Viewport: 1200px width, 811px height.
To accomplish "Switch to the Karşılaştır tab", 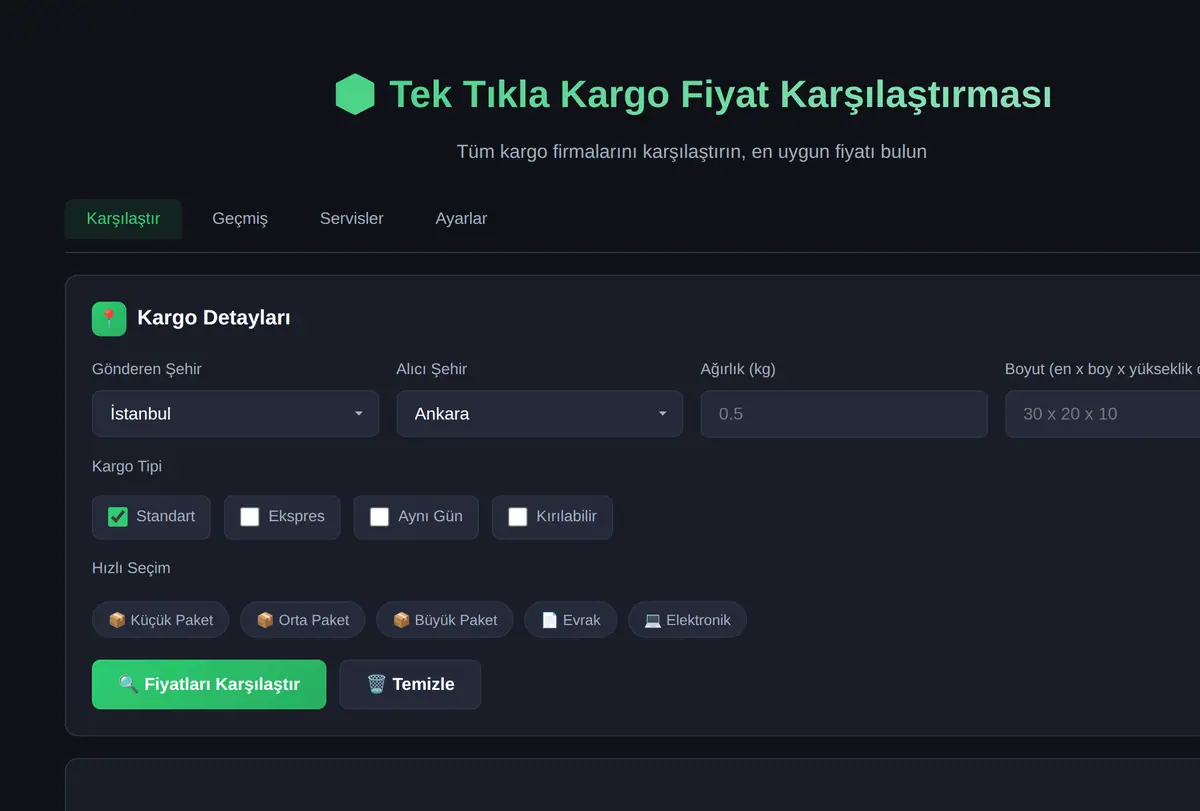I will [x=123, y=218].
